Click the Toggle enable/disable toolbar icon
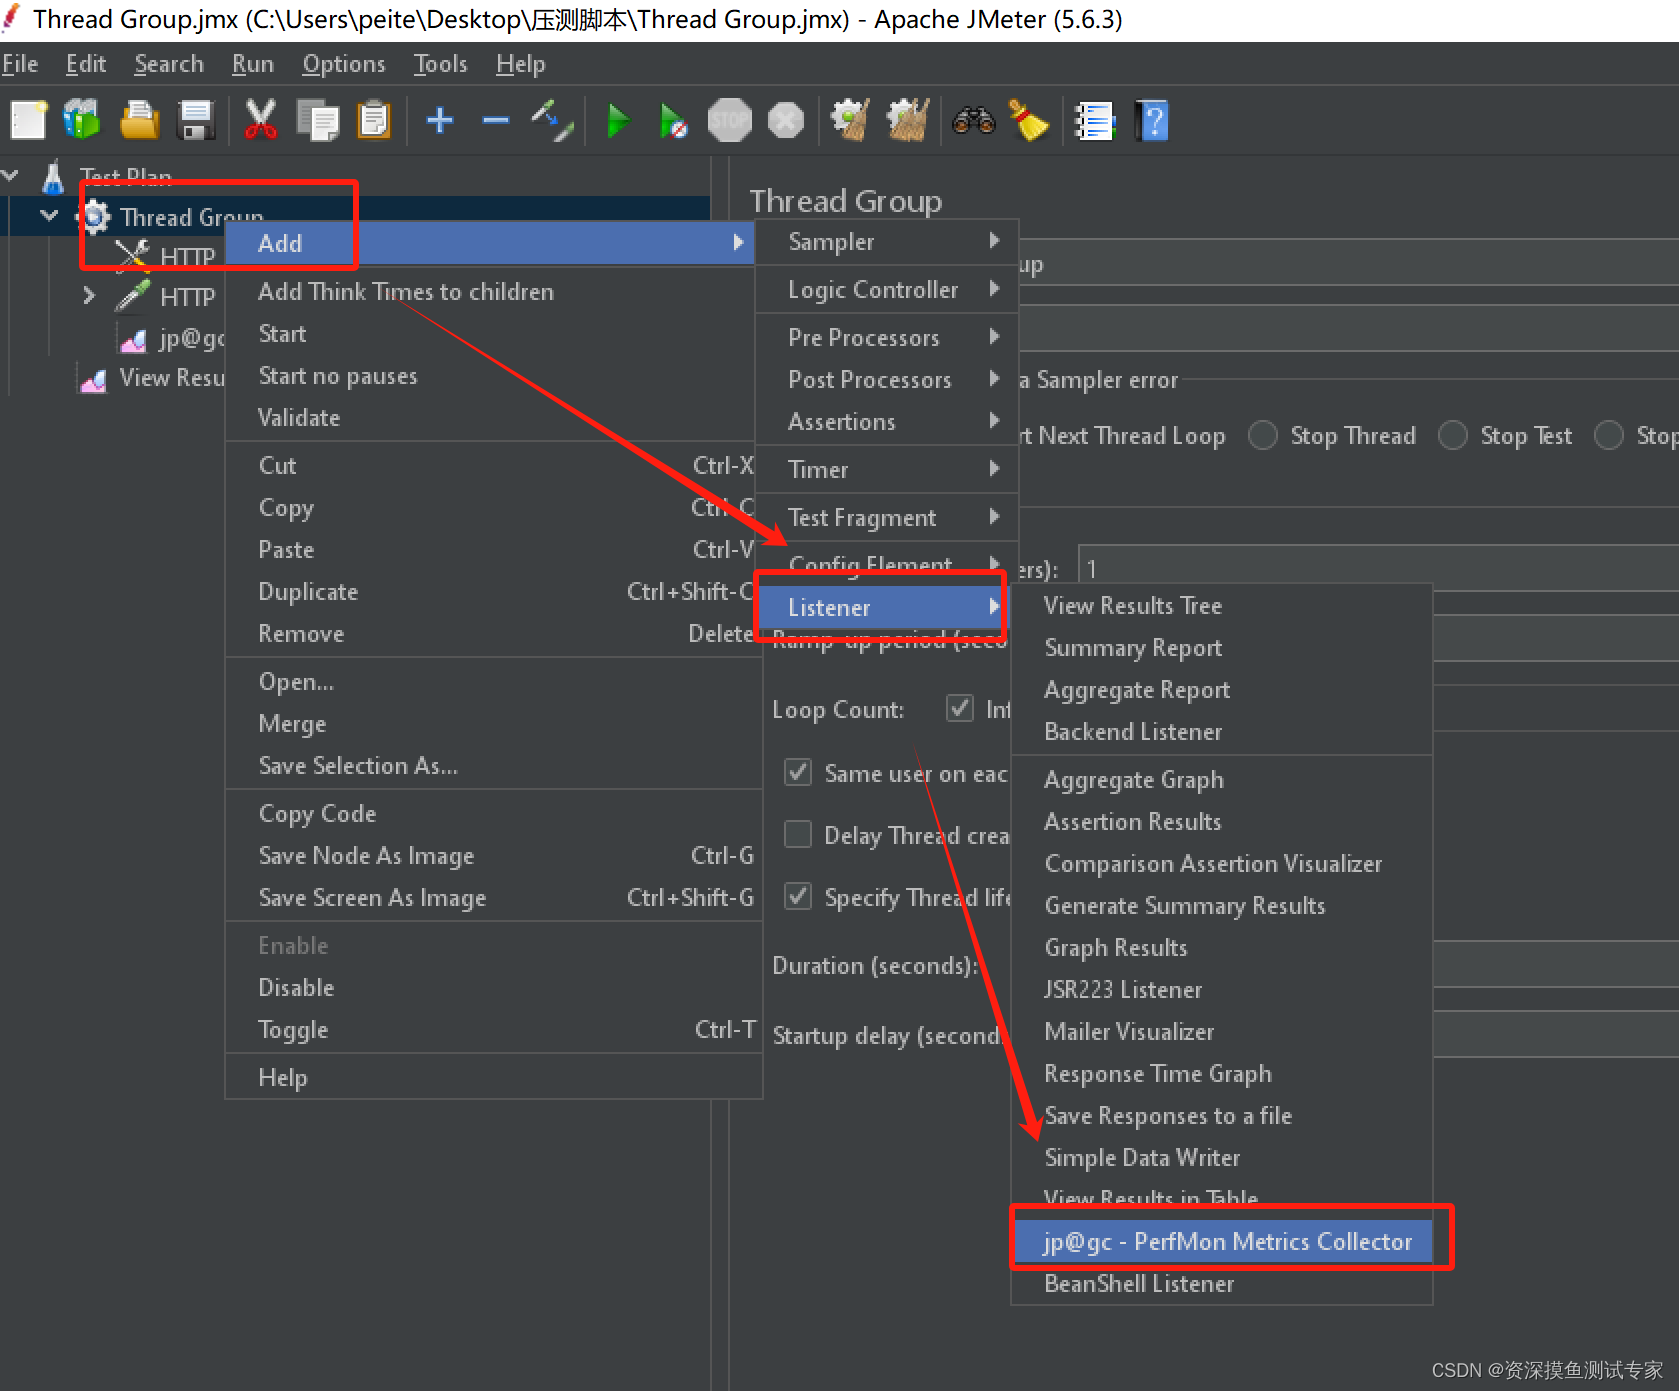This screenshot has width=1679, height=1391. [x=552, y=121]
